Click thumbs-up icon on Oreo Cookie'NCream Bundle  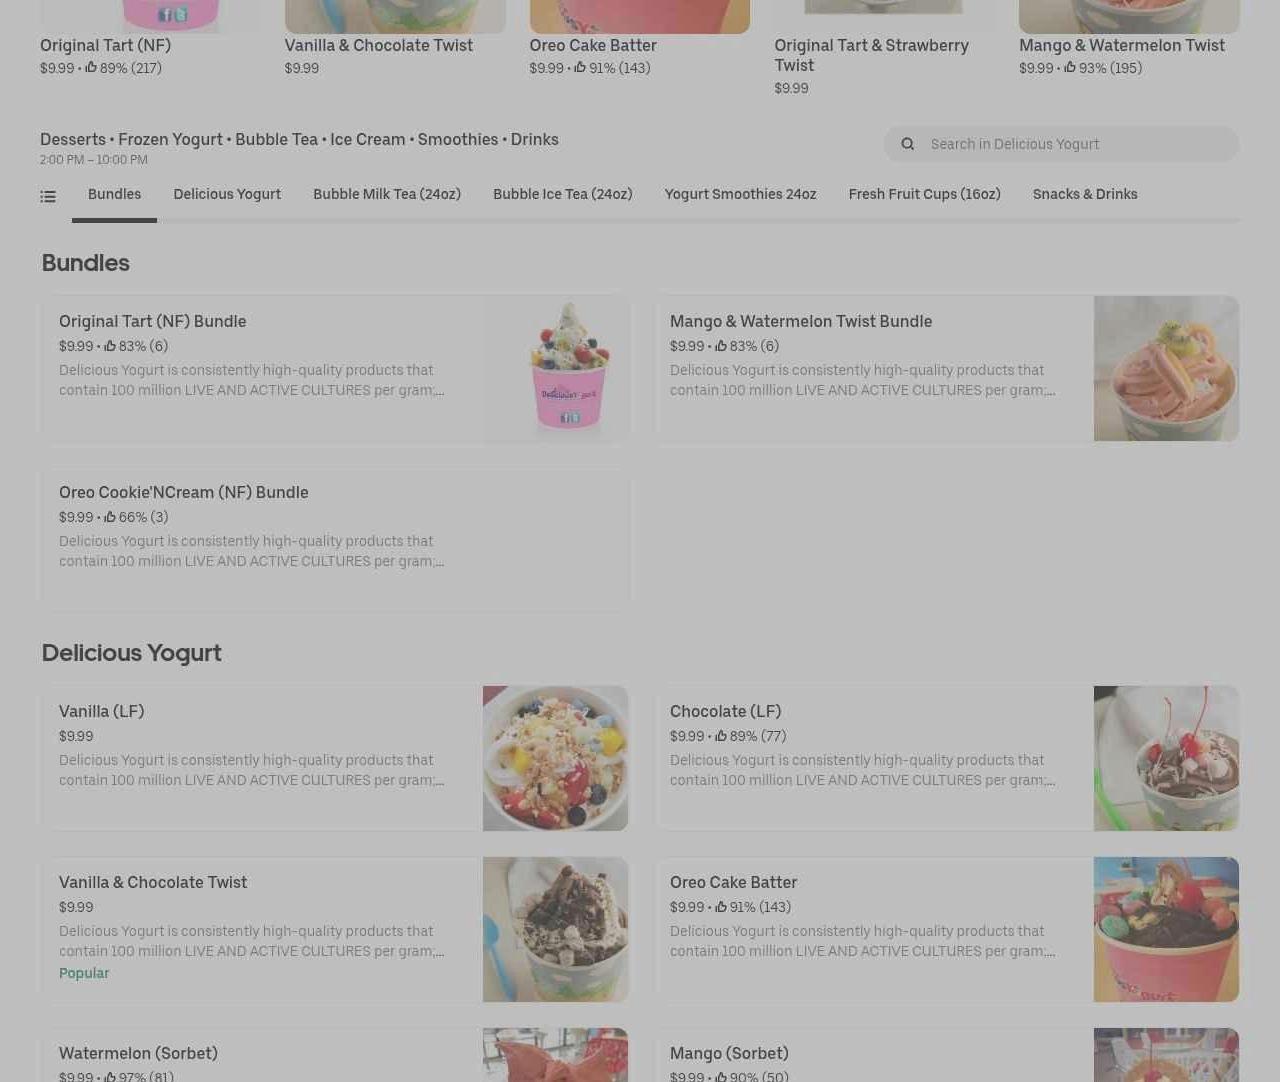[x=110, y=517]
